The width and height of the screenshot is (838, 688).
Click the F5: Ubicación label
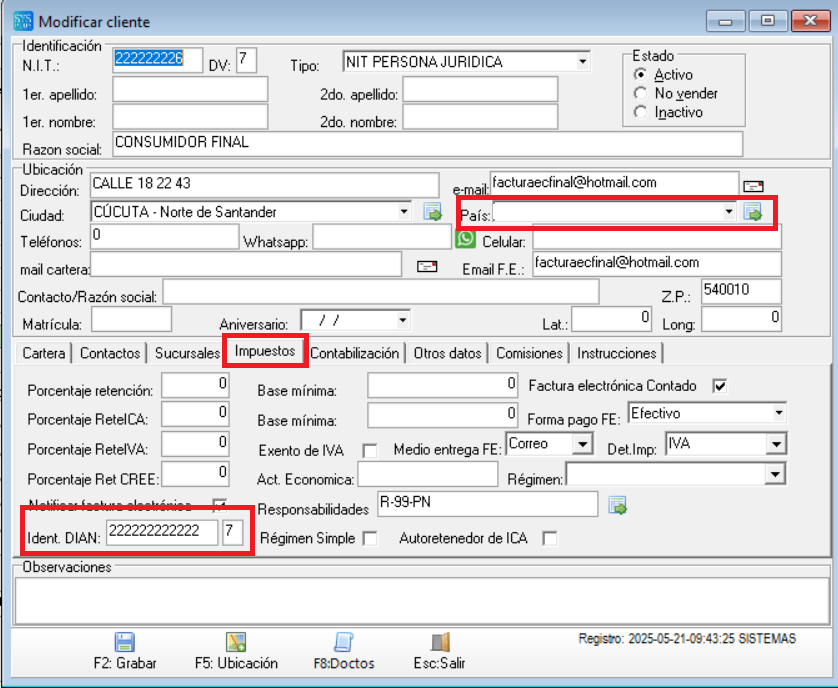click(x=236, y=663)
